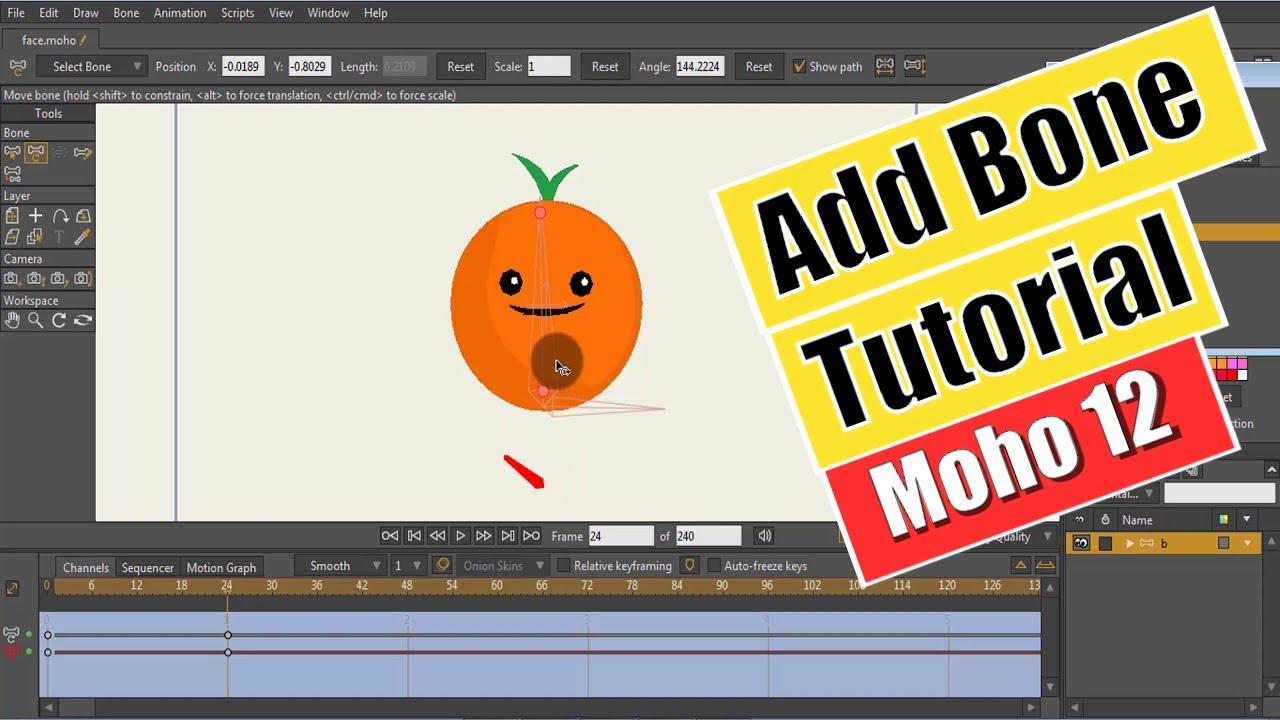
Task: Jump to the end frame
Action: tap(507, 536)
